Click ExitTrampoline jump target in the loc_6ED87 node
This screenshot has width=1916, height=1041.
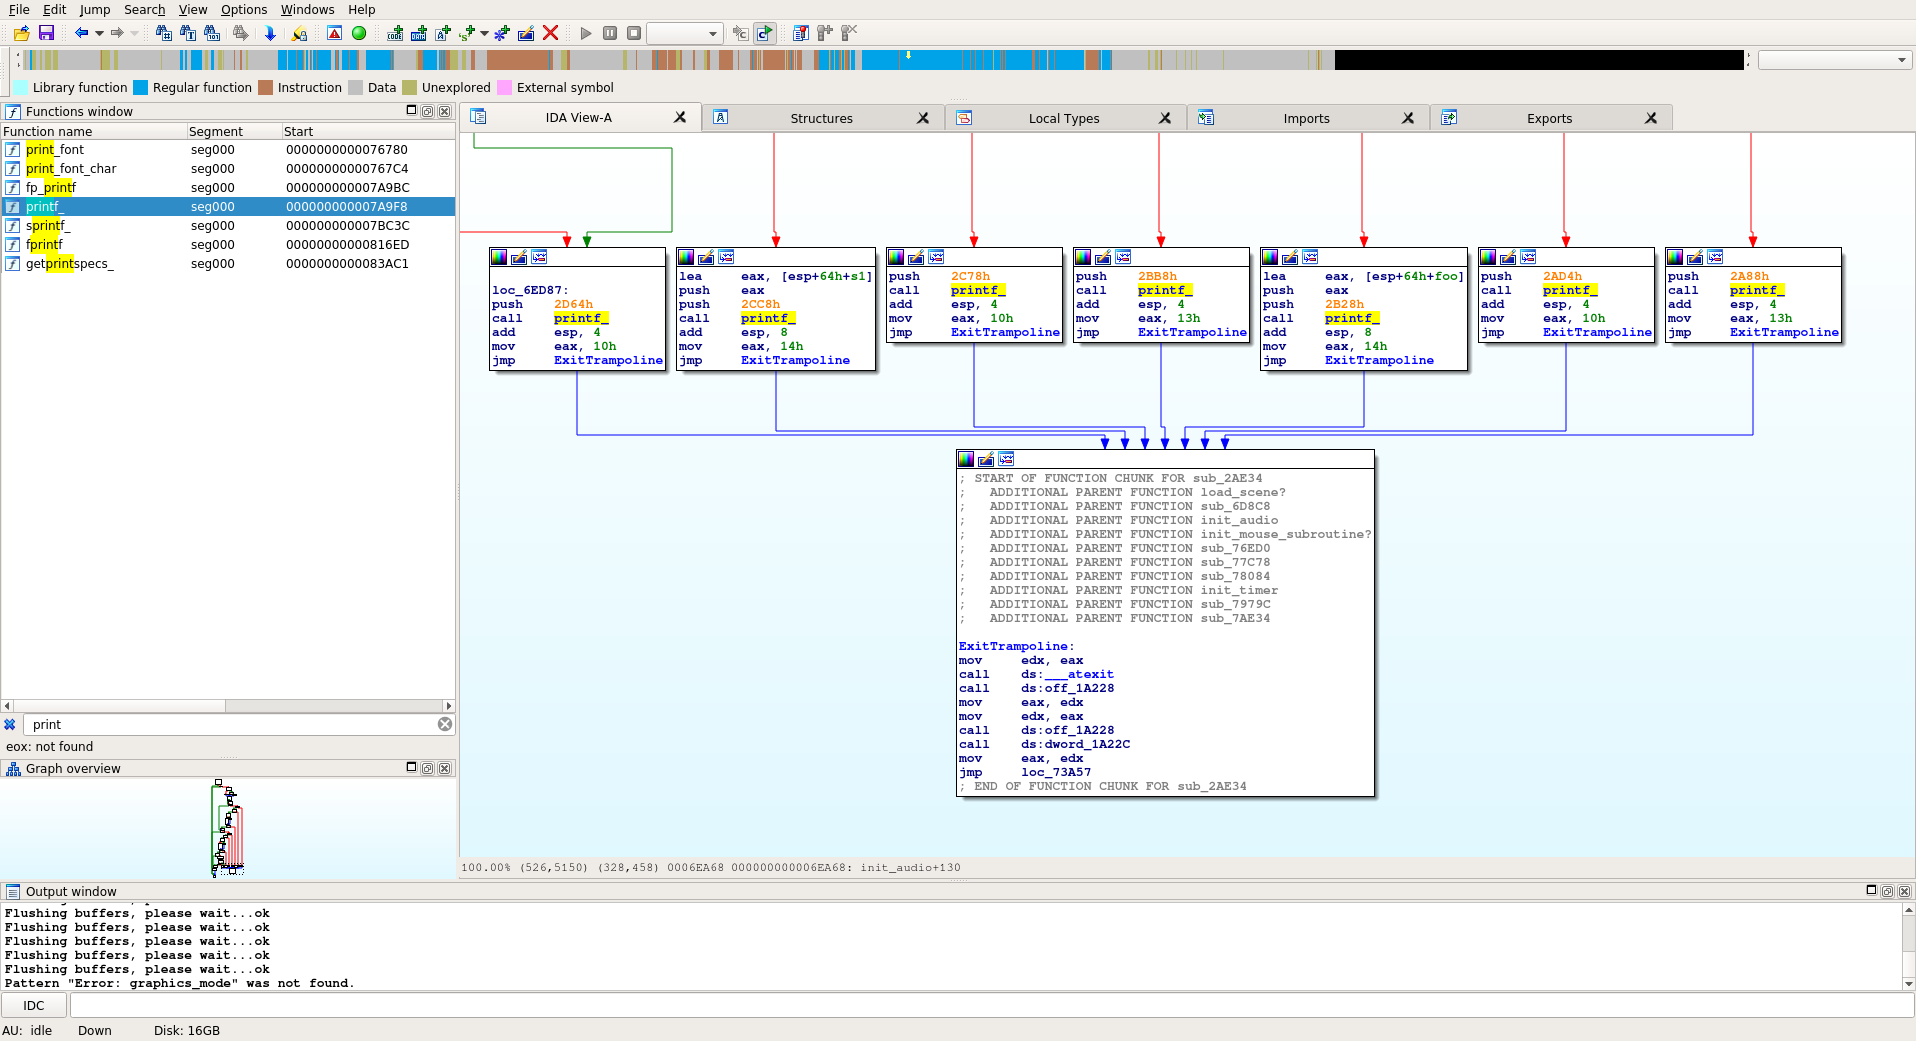[x=608, y=360]
